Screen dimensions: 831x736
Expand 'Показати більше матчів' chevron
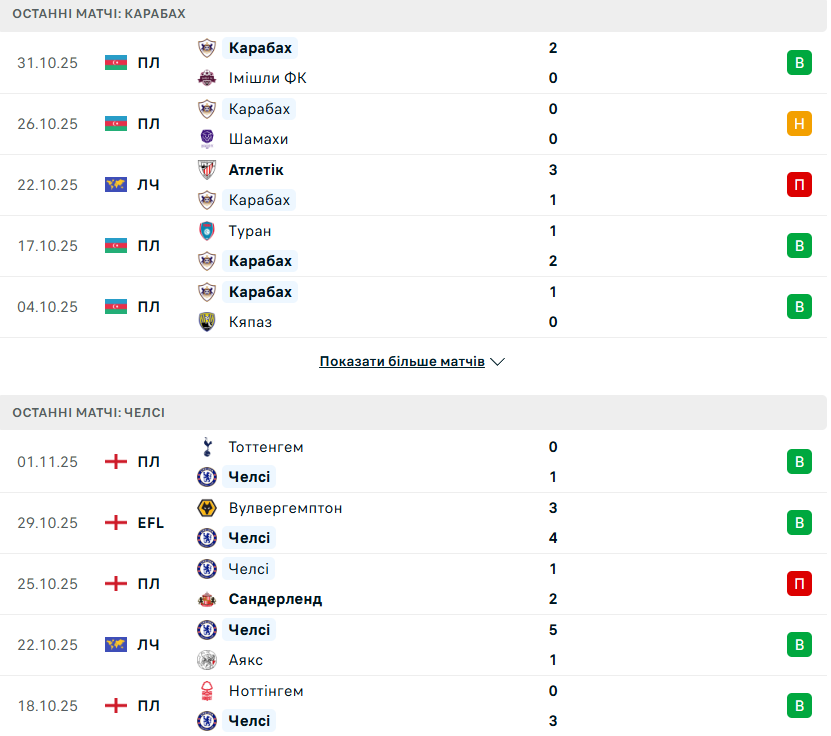tap(498, 362)
